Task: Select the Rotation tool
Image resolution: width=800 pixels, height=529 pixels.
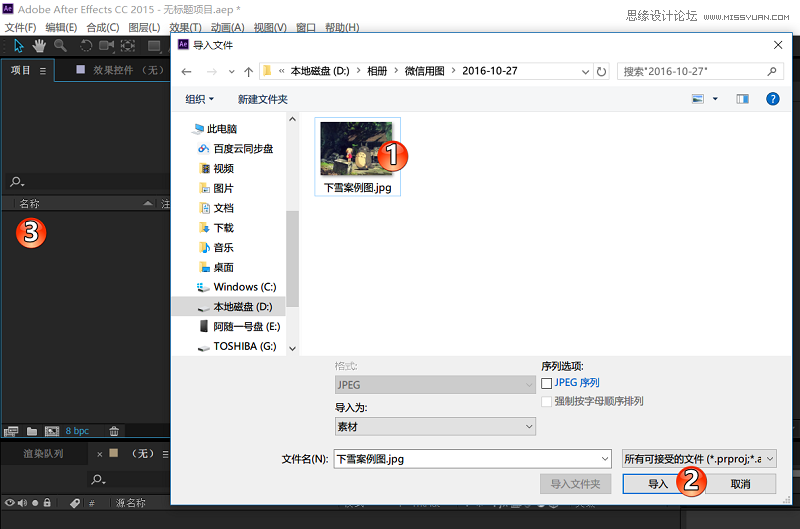Action: coord(86,46)
